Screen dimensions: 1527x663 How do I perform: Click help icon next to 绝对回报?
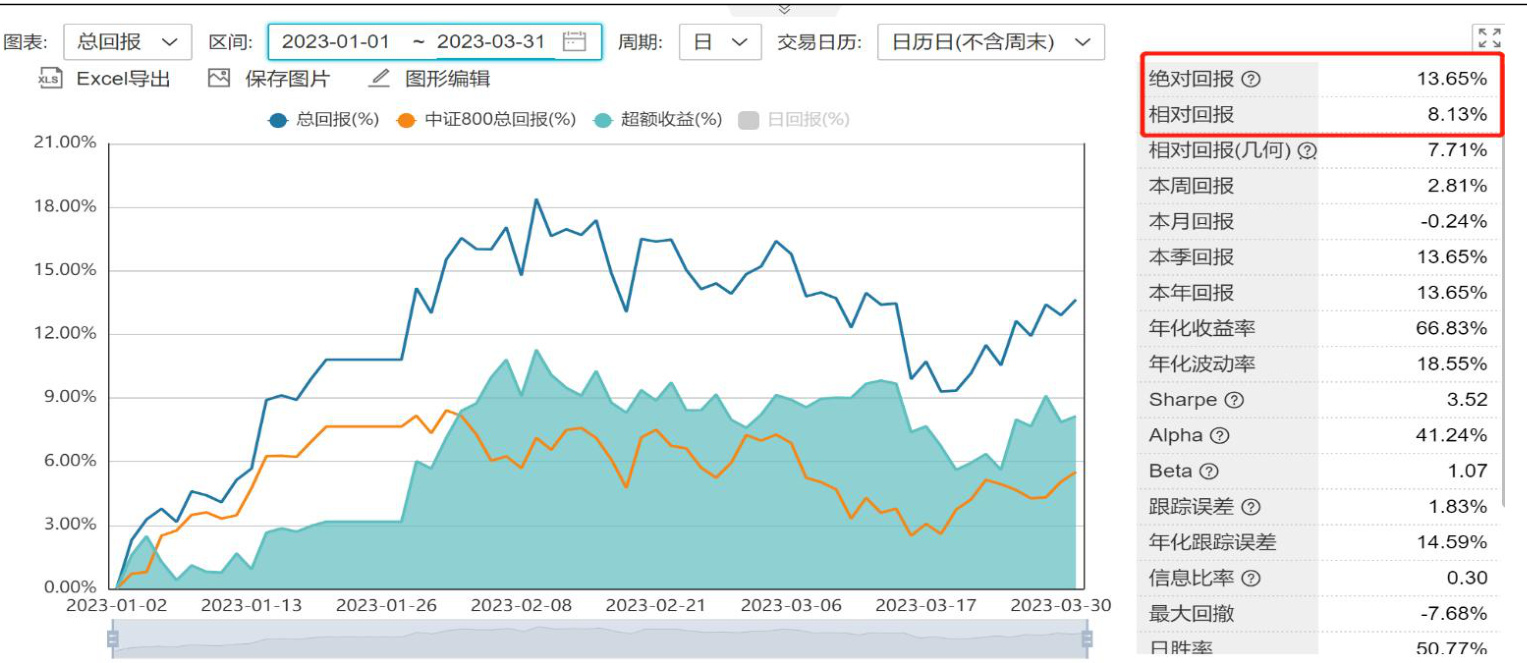(x=1251, y=79)
